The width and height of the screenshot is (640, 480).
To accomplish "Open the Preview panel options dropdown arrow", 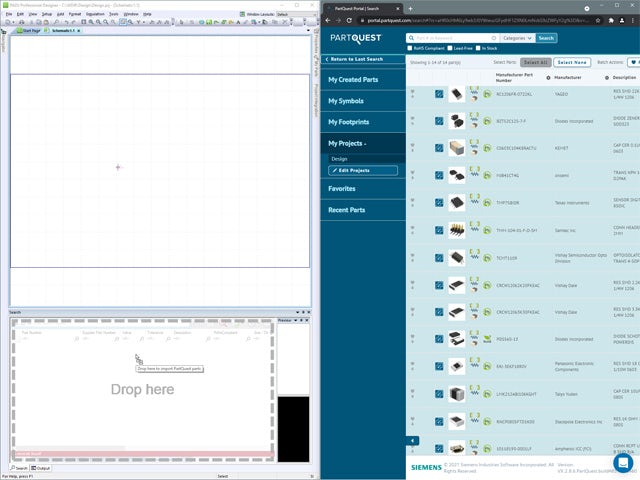I will pyautogui.click(x=296, y=320).
